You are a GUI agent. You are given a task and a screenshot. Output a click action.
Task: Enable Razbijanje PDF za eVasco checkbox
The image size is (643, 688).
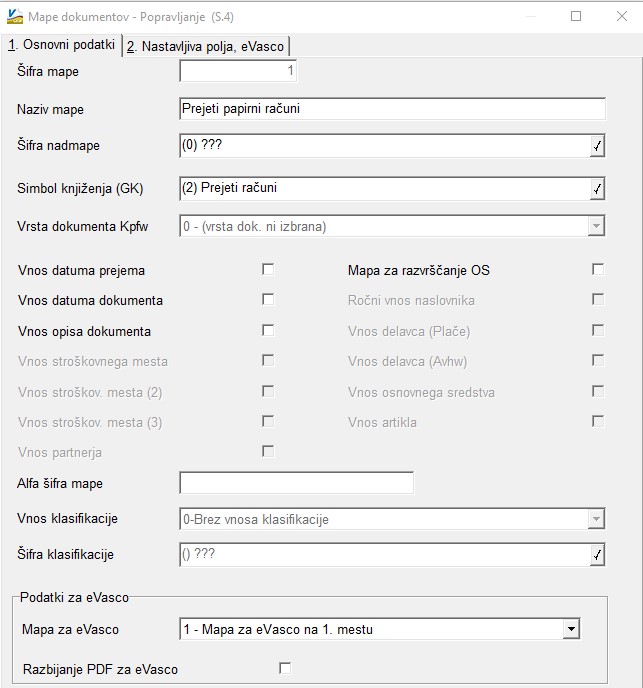pyautogui.click(x=285, y=668)
